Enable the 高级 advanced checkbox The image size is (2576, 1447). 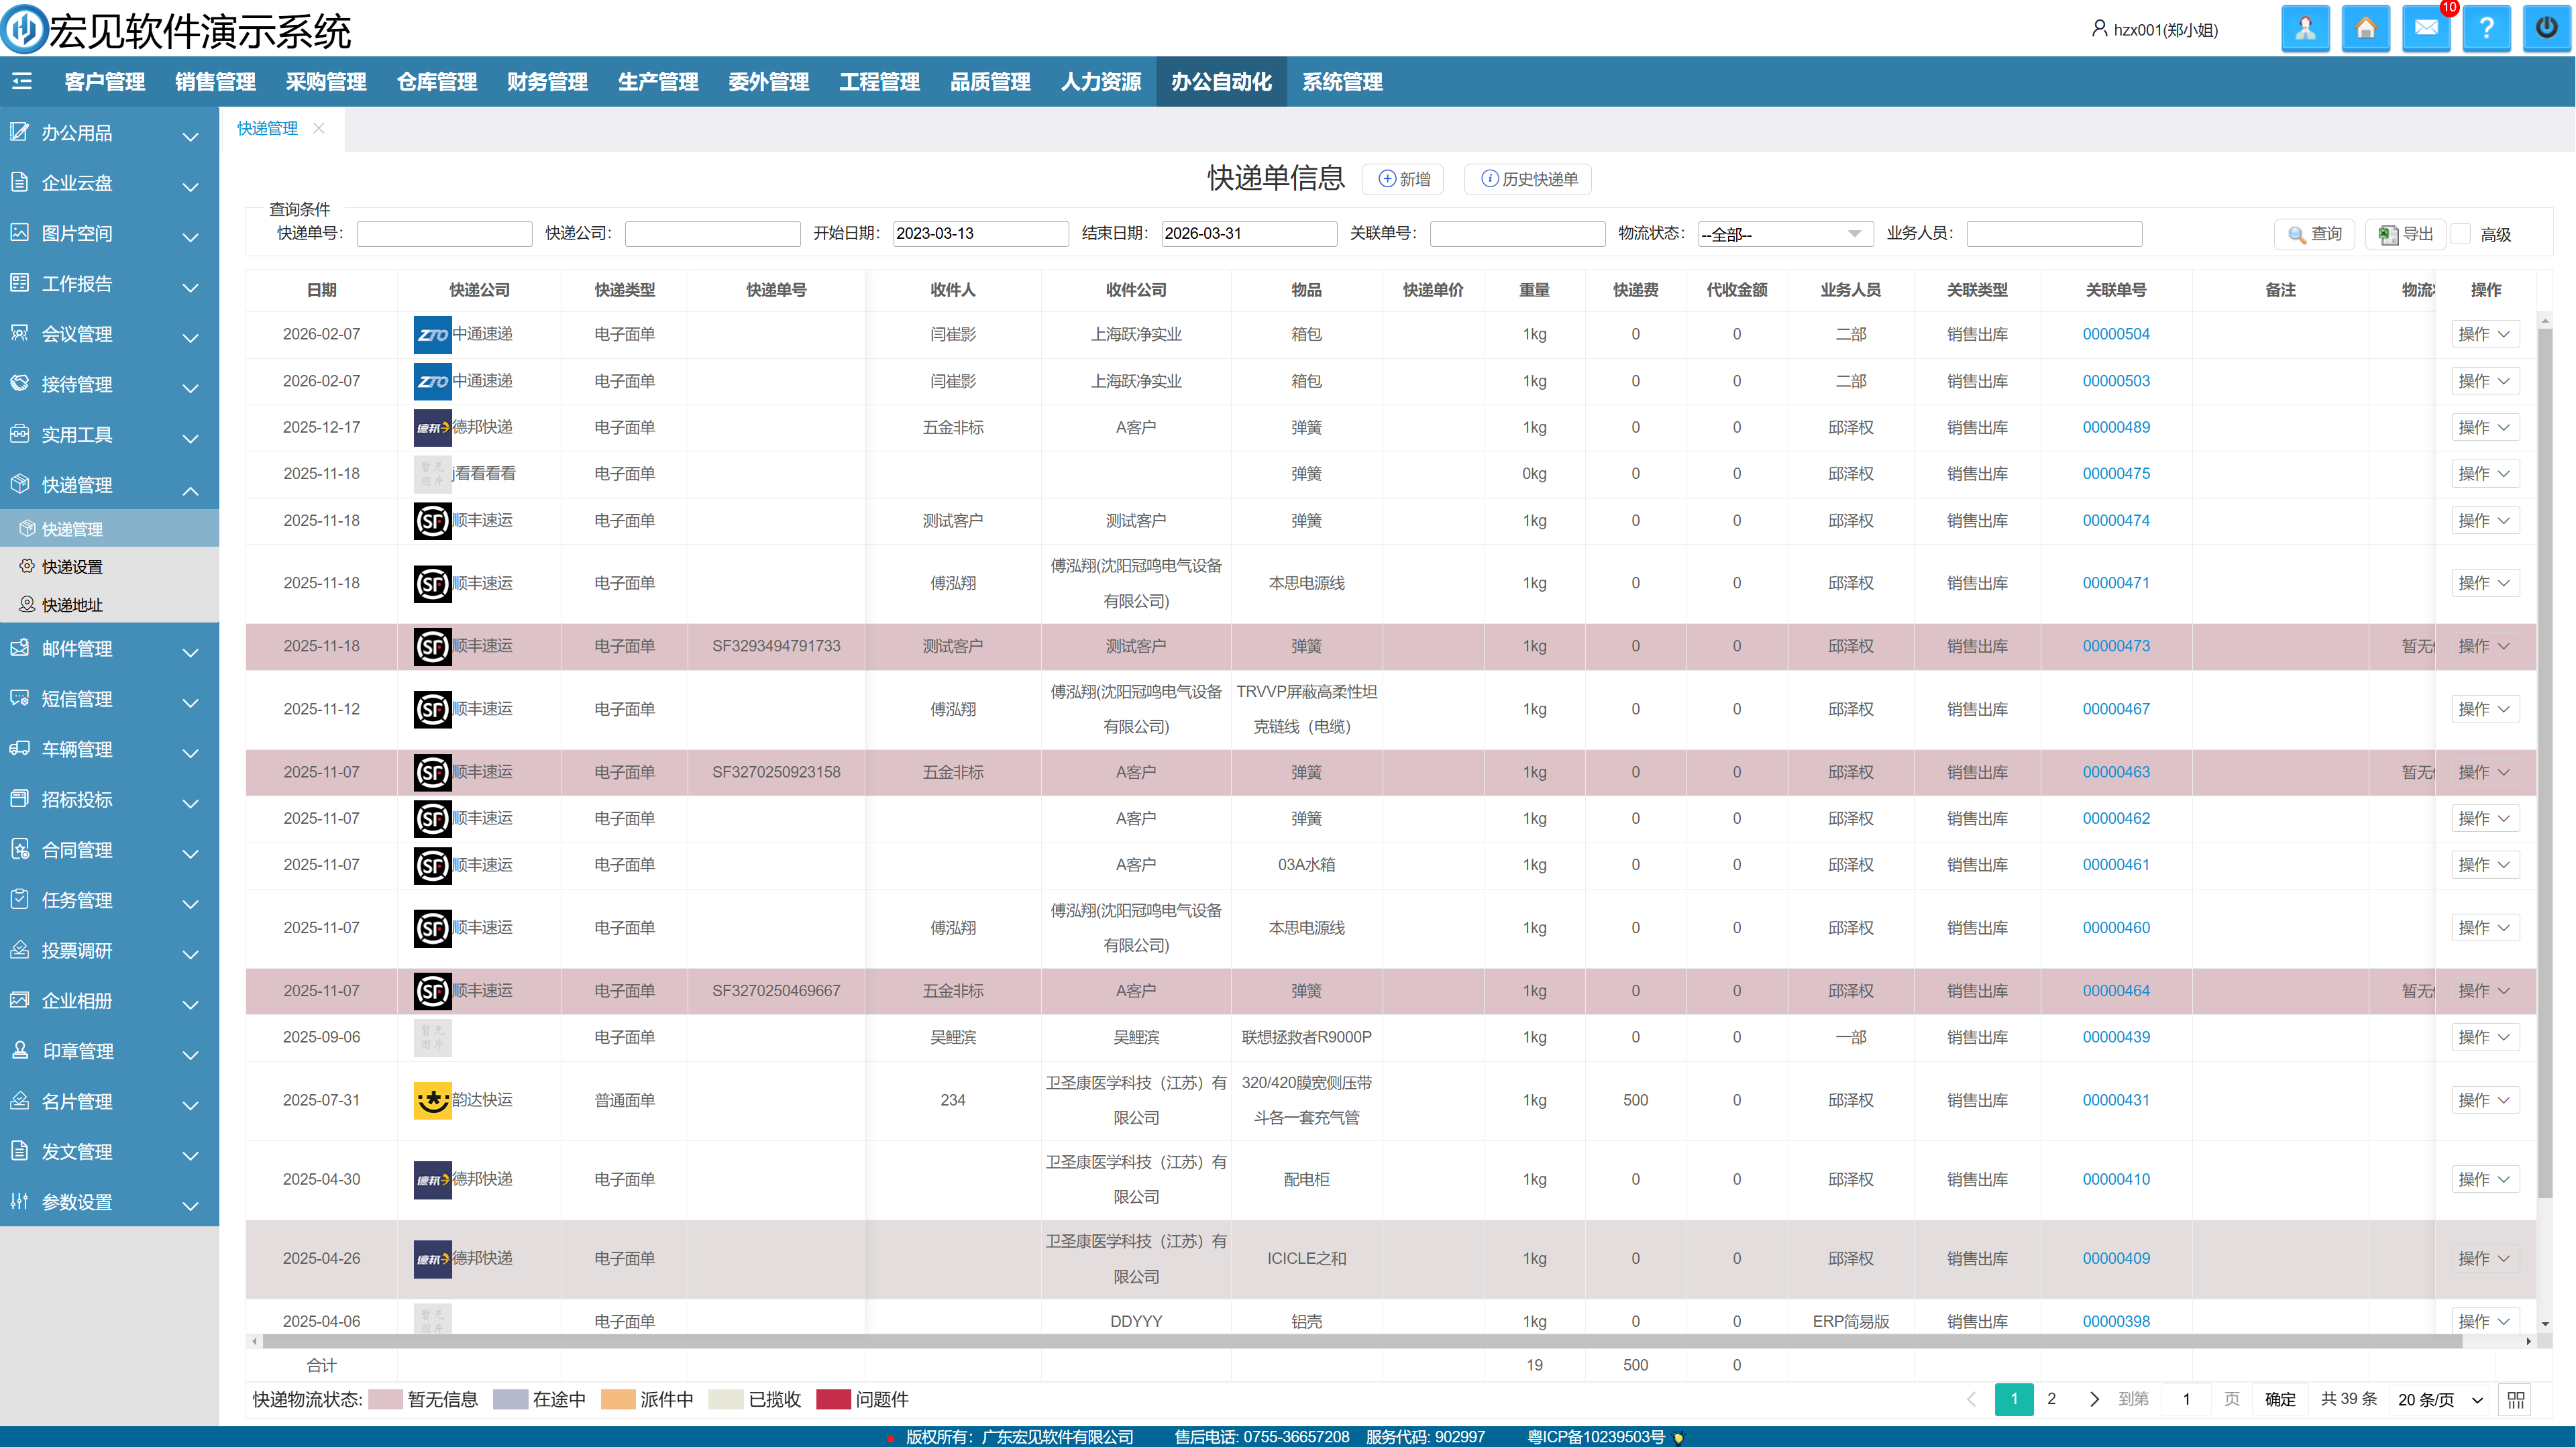[x=2462, y=234]
